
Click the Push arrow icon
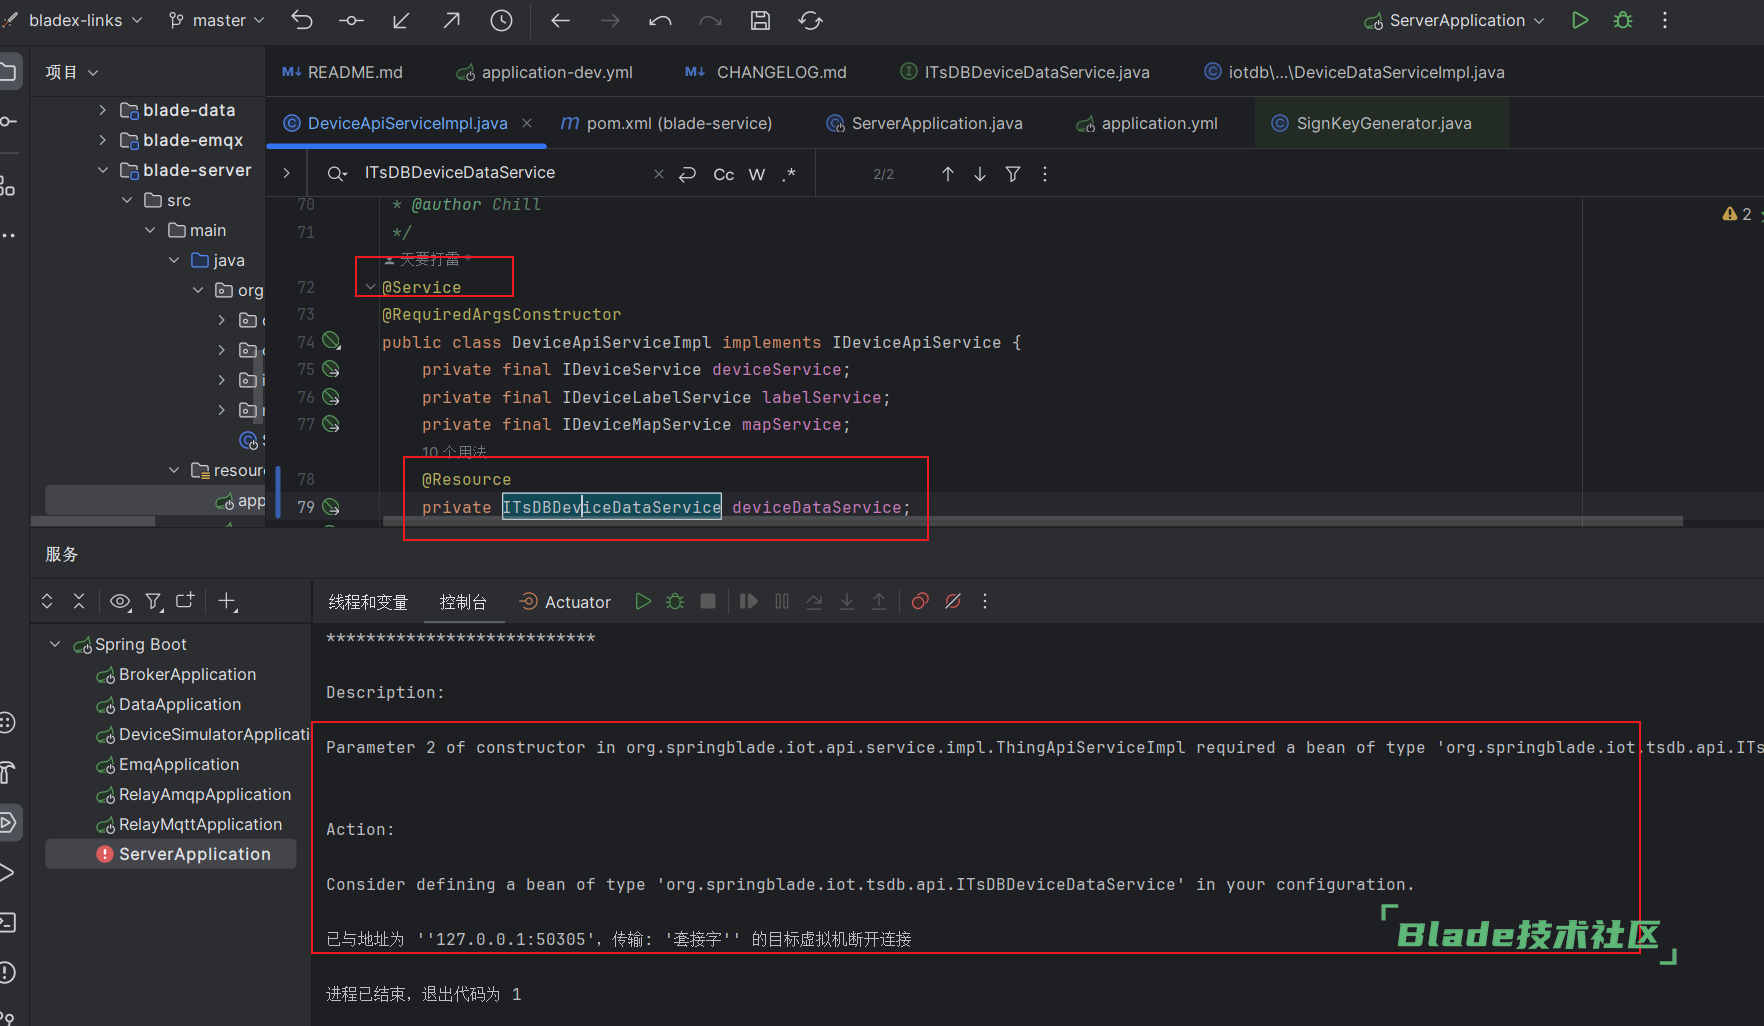click(451, 20)
